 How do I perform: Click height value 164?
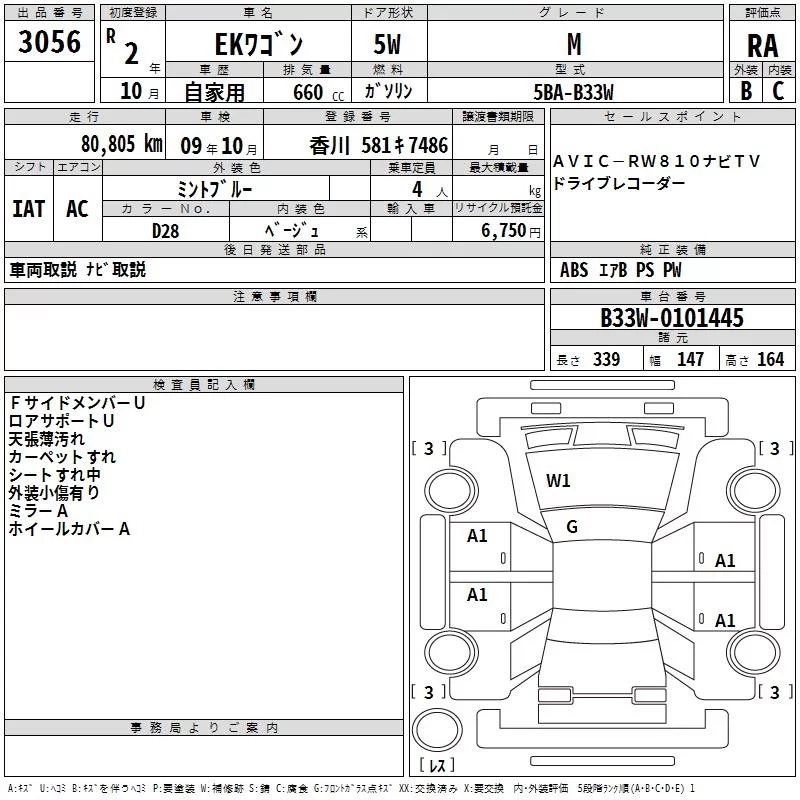tap(770, 359)
